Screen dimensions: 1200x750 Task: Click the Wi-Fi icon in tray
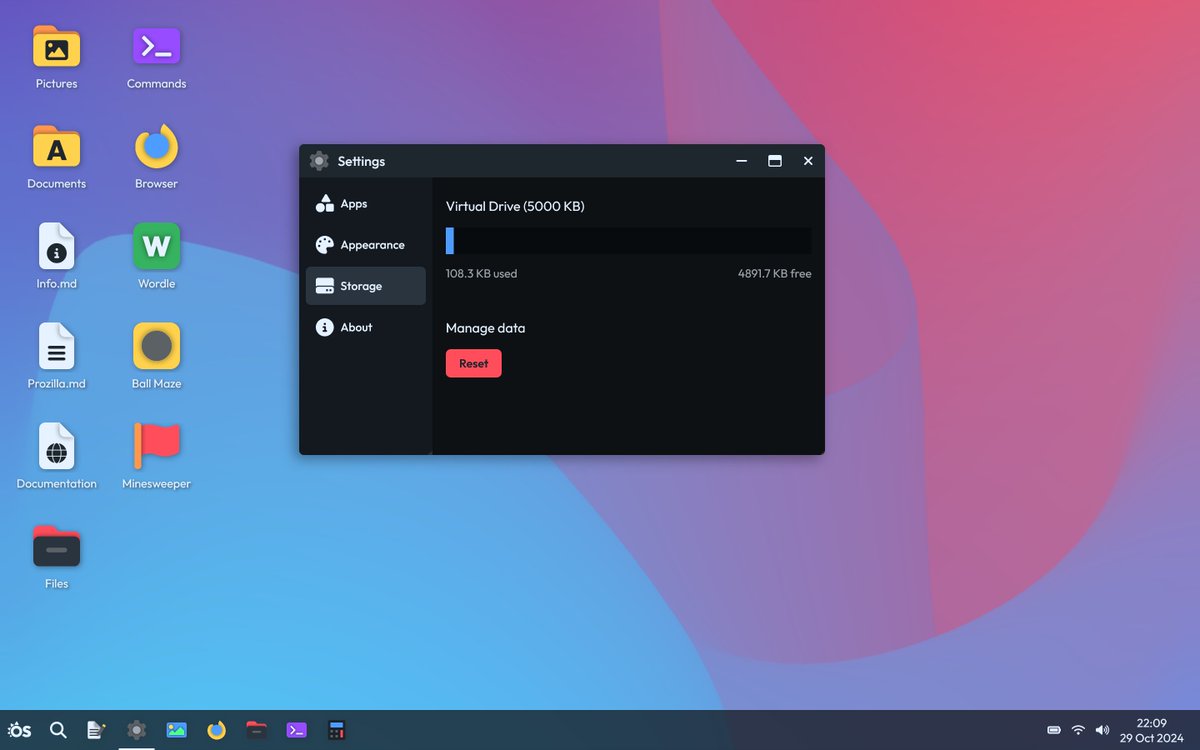[1078, 730]
